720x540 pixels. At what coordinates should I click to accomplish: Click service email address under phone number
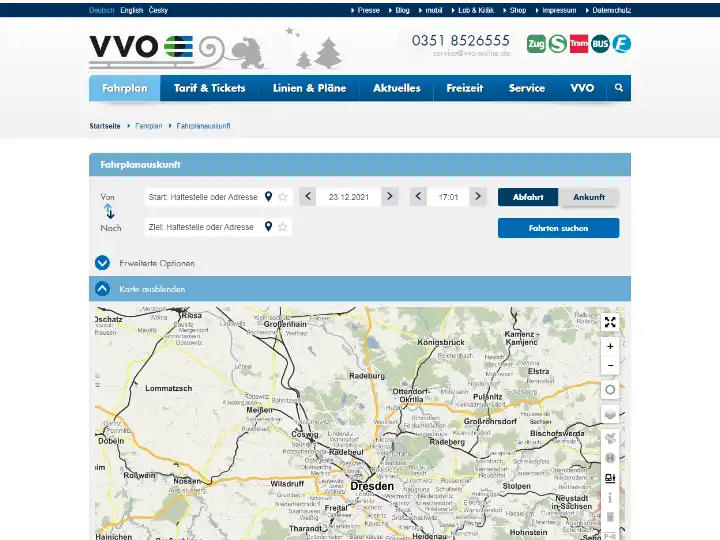click(472, 53)
